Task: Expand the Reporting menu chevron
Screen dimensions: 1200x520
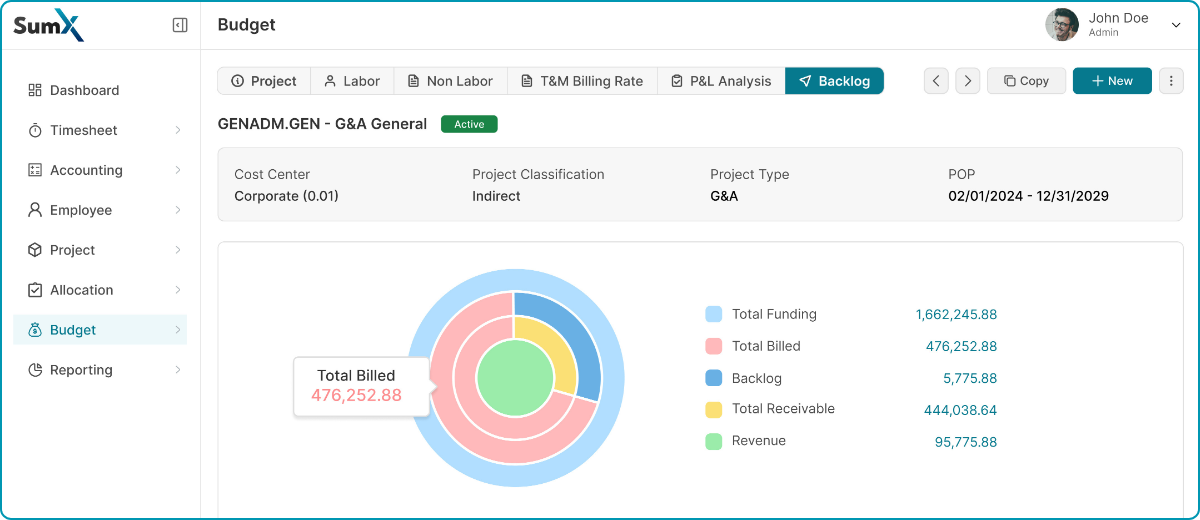Action: coord(178,370)
